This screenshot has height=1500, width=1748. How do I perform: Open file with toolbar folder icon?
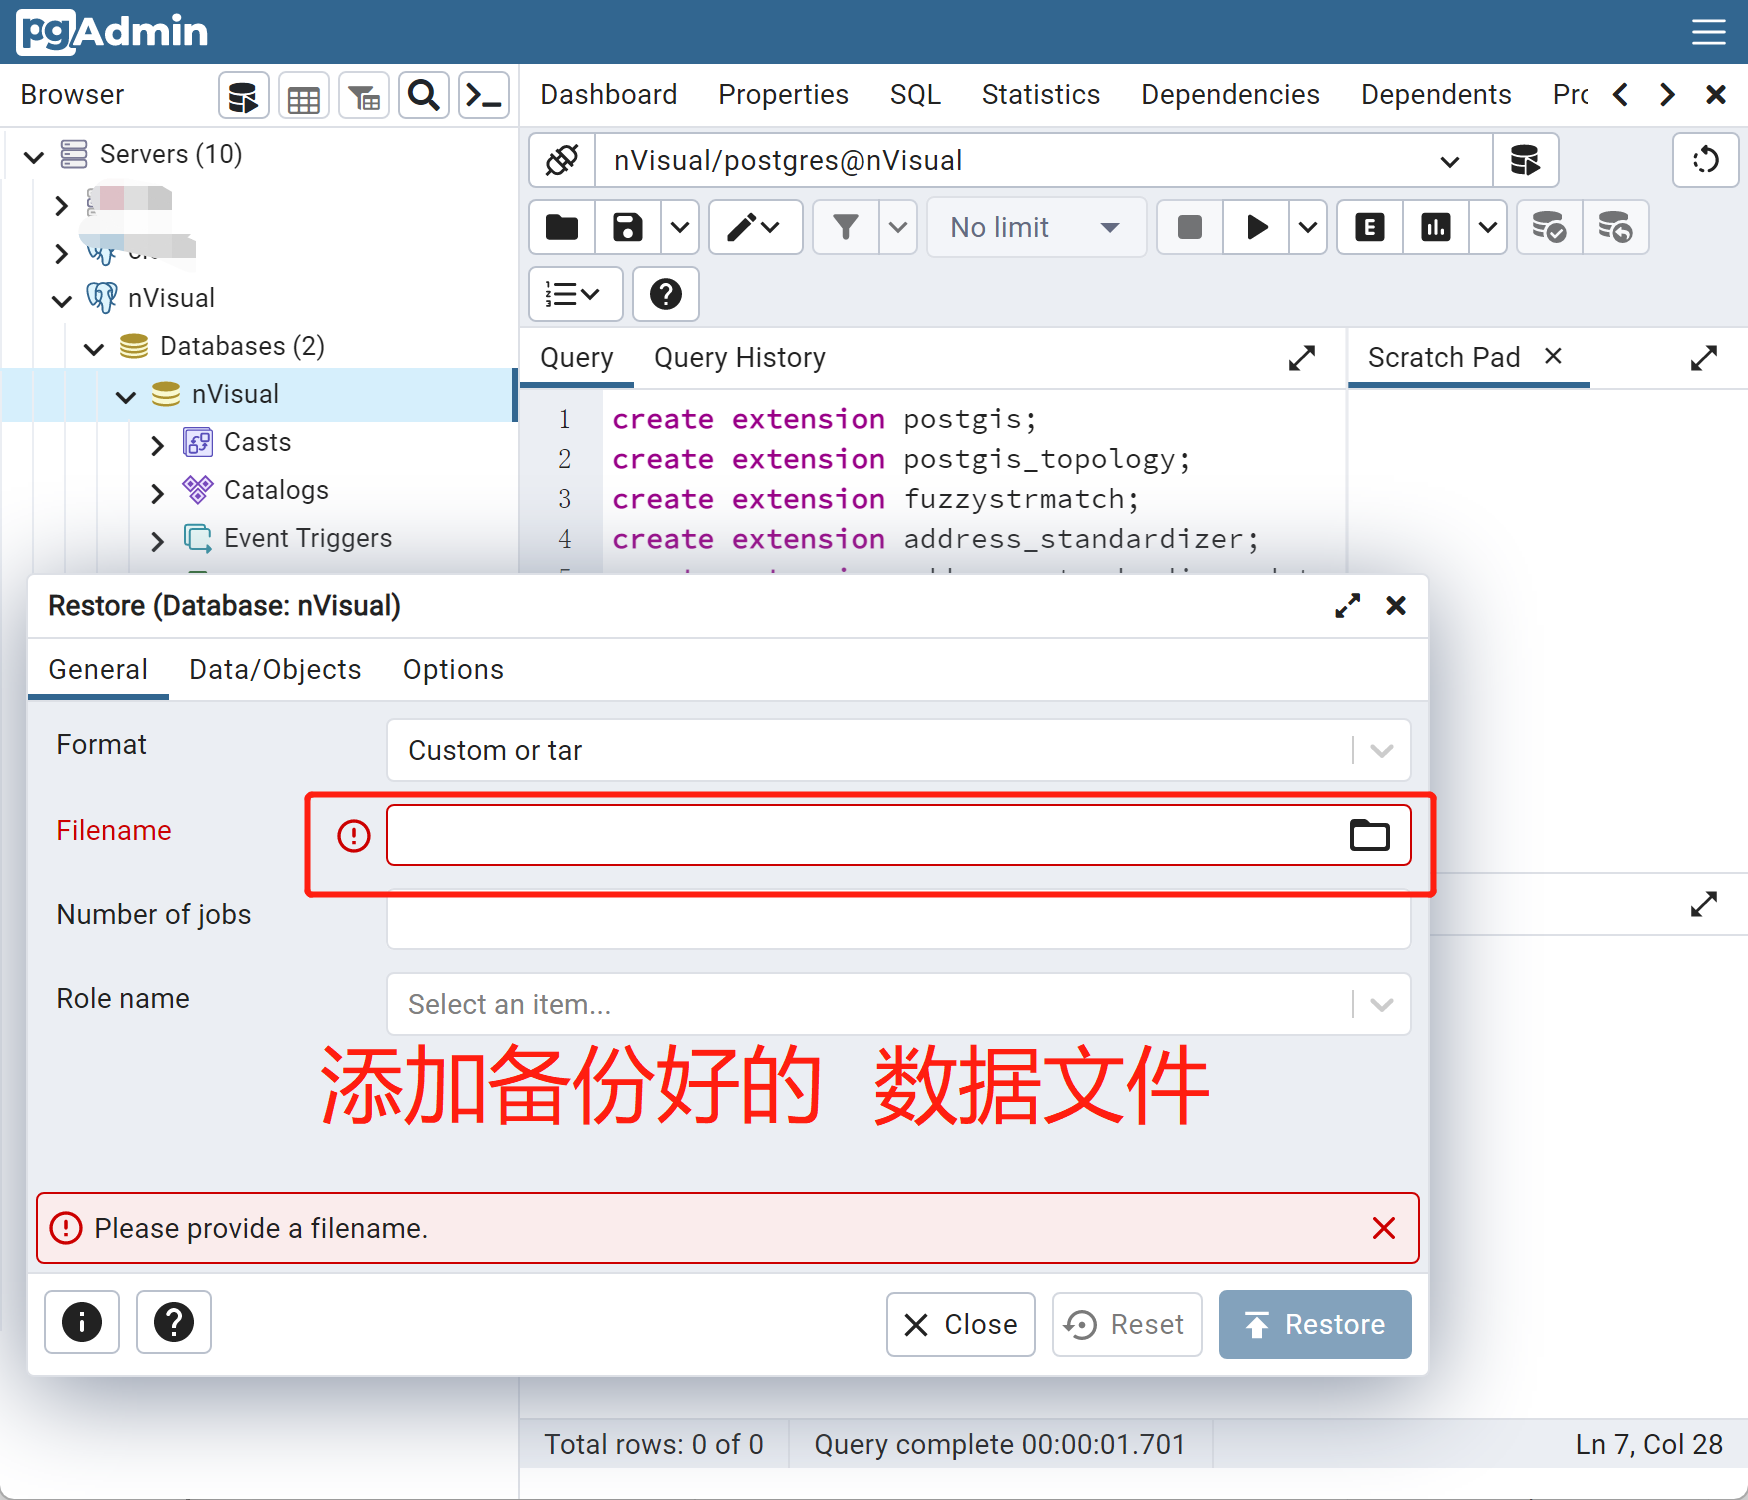pyautogui.click(x=562, y=228)
